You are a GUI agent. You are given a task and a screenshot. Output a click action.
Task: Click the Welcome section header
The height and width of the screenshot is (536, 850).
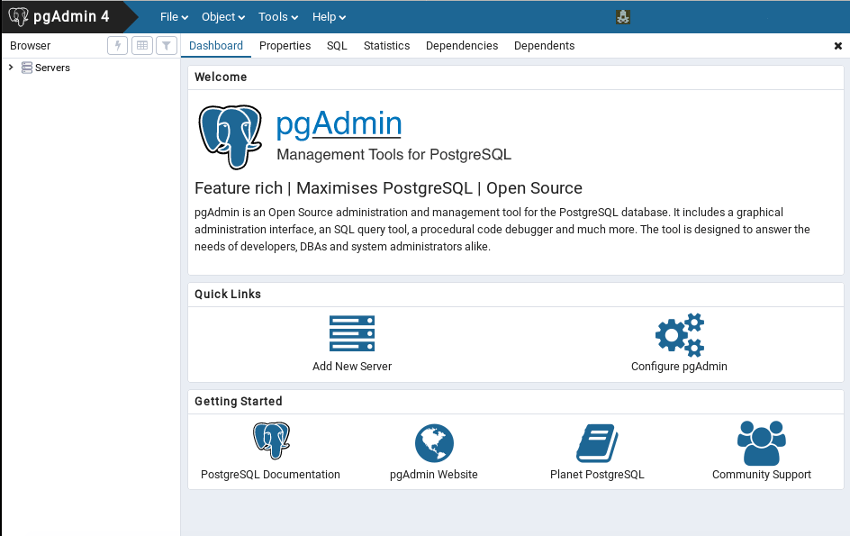click(x=221, y=77)
